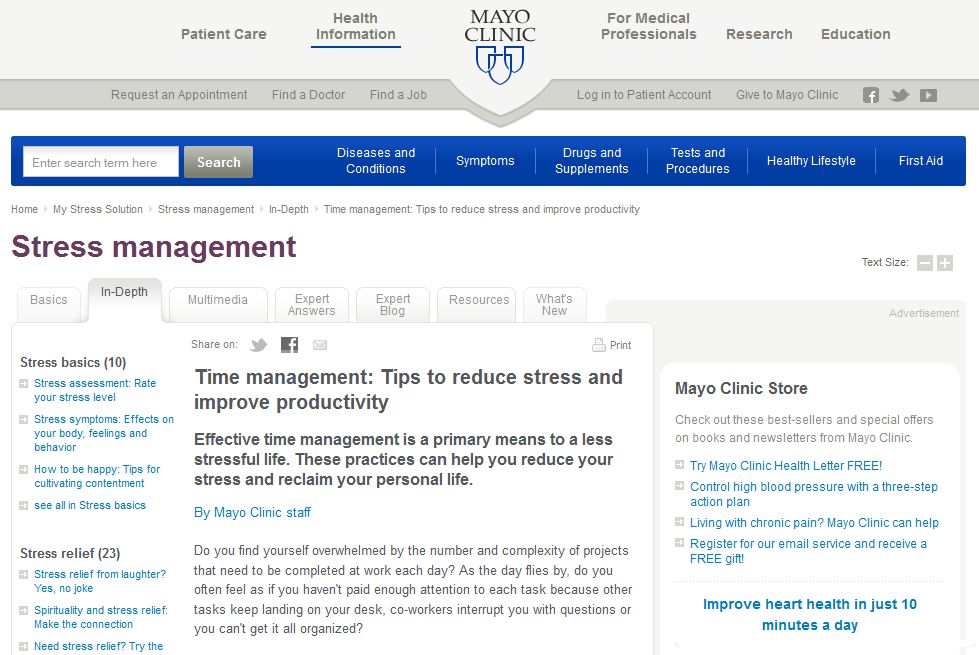Open Try Mayo Clinic Health Letter FREE link

tap(786, 466)
